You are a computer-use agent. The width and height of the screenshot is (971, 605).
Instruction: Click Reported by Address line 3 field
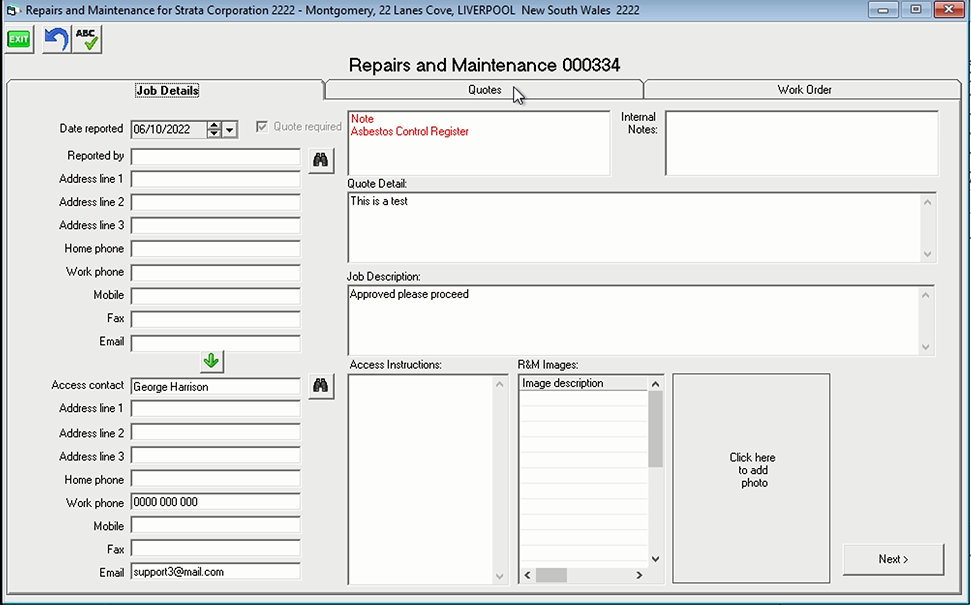pos(216,225)
